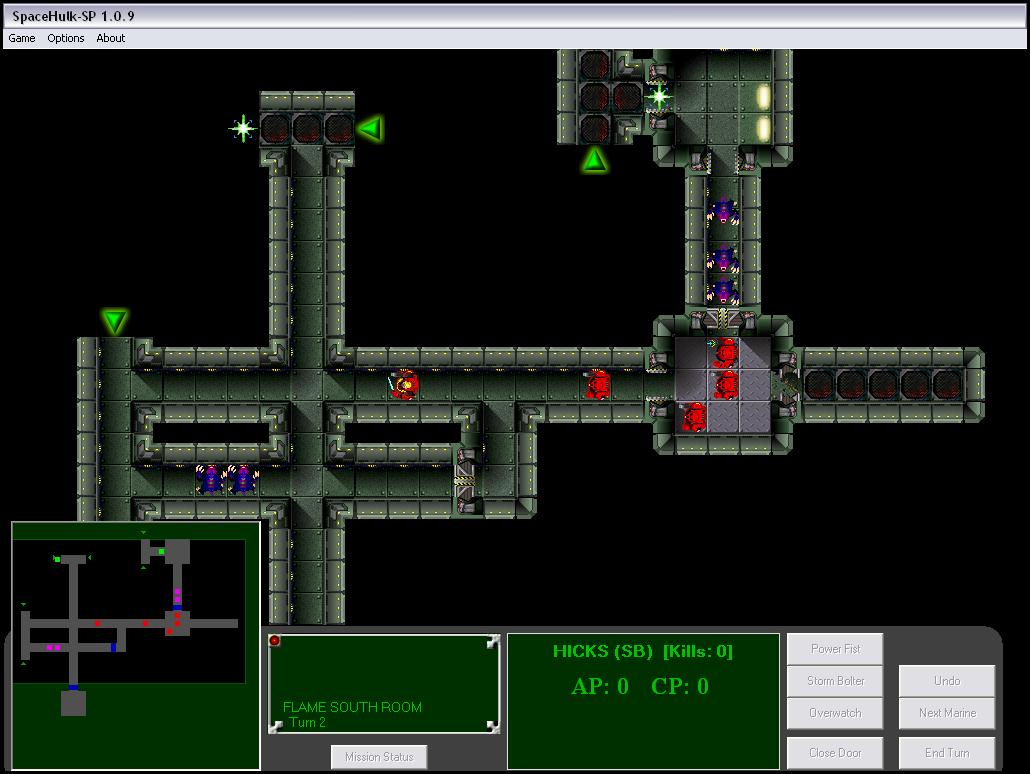Viewport: 1030px width, 774px height.
Task: Click the green starburst blip in top-right room
Action: pos(658,97)
